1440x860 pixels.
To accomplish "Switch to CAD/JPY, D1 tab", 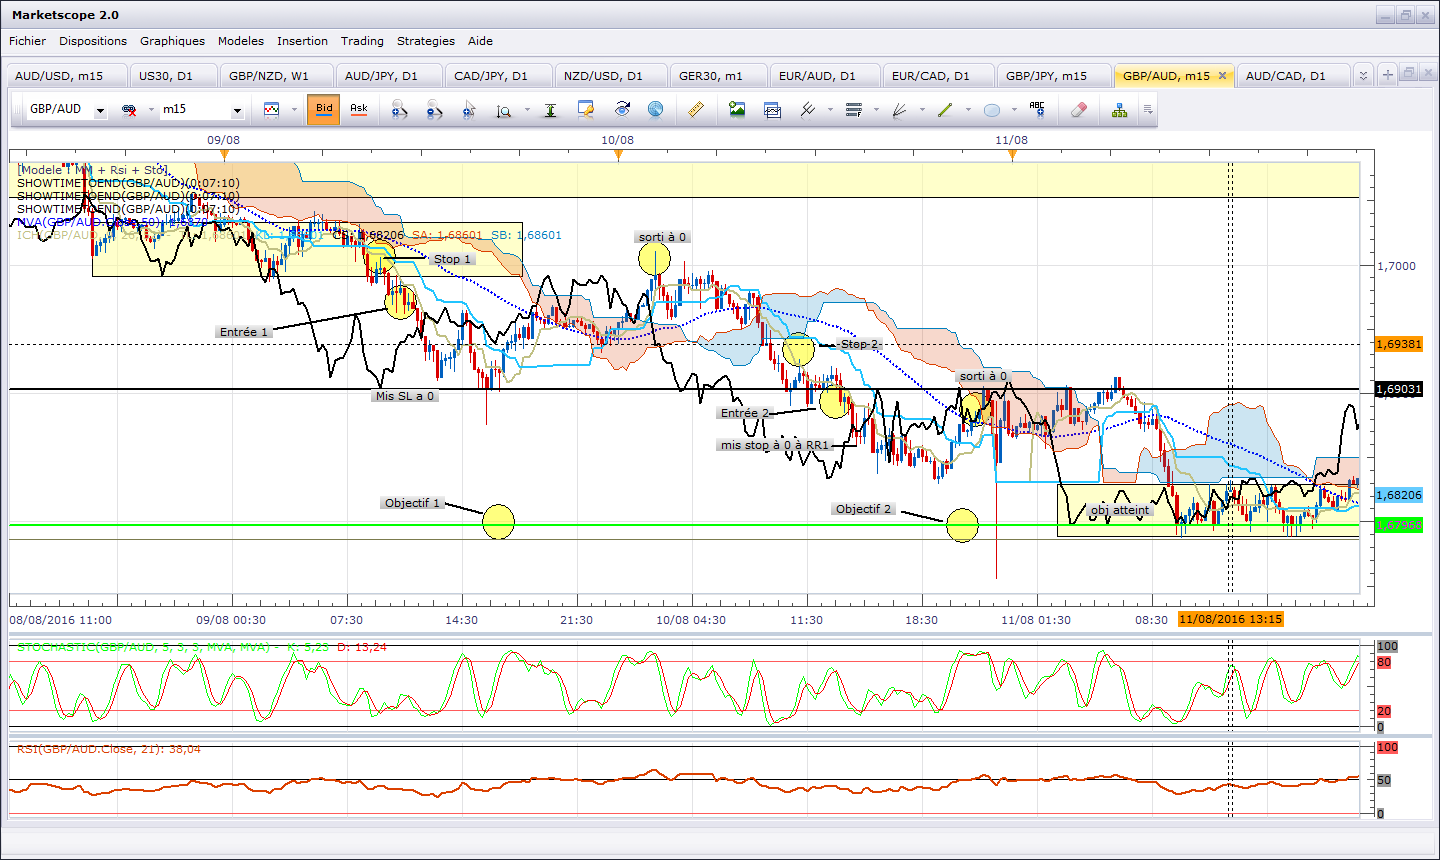I will tap(498, 76).
